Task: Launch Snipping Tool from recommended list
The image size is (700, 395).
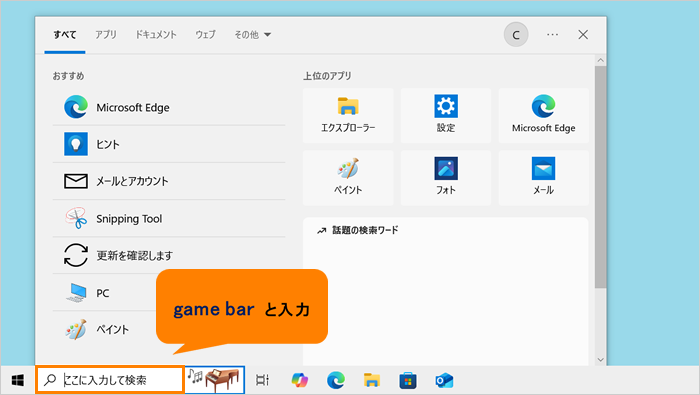Action: (169, 218)
